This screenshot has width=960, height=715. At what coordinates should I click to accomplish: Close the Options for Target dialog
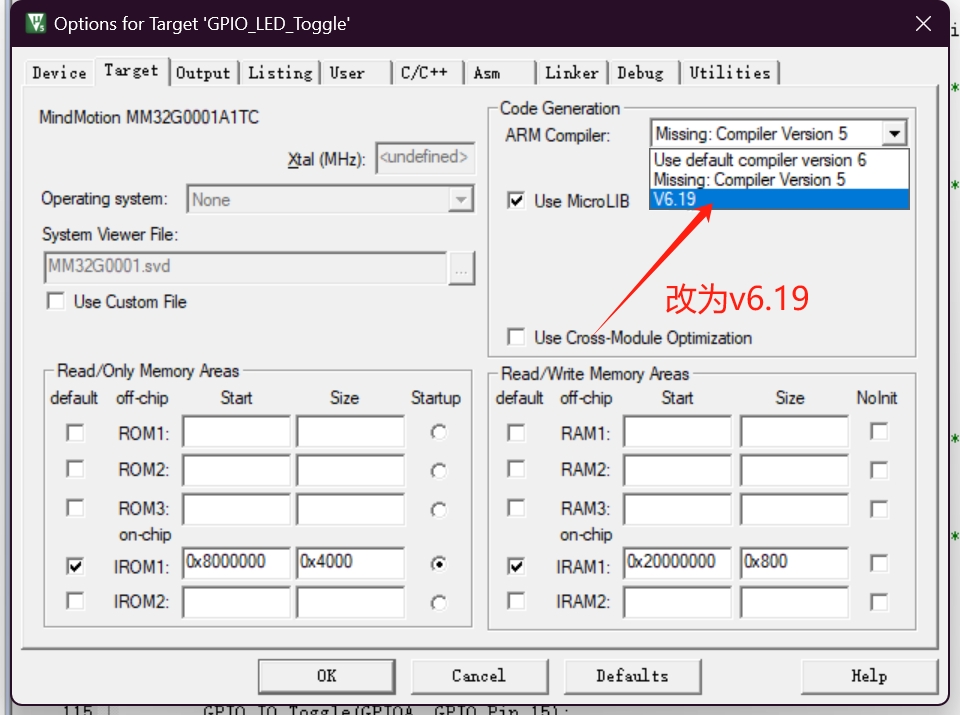click(923, 23)
